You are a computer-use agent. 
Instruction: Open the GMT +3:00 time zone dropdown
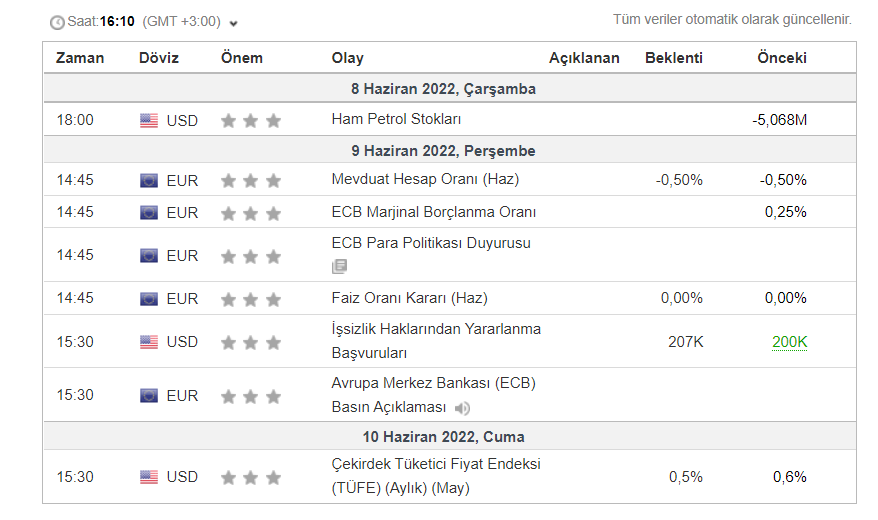pos(234,23)
